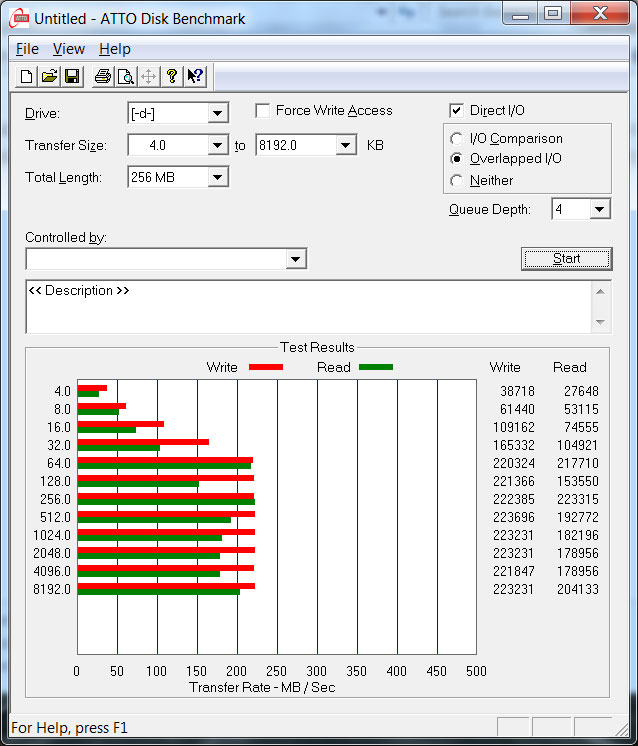Maximize the ATTO Disk Benchmark window
Viewport: 638px width, 746px height.
553,14
